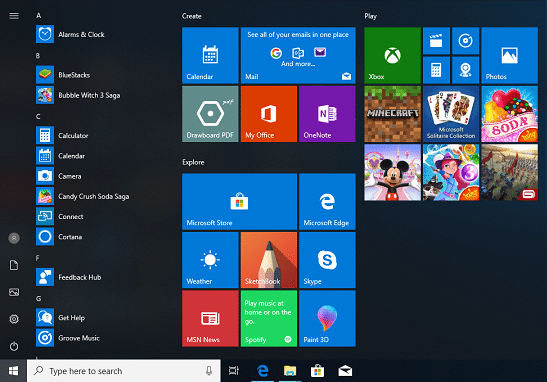547x382 pixels.
Task: Click the Type here to search box
Action: [x=124, y=371]
